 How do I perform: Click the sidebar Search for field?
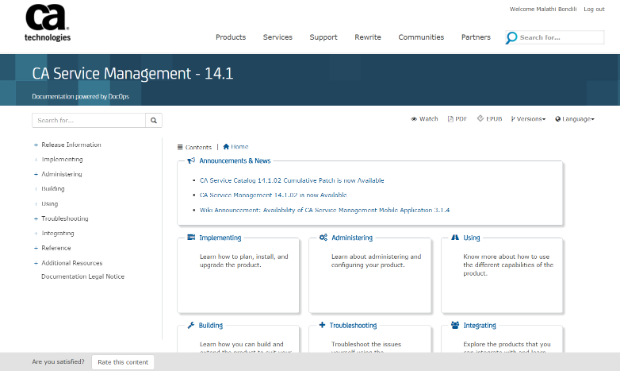click(x=89, y=120)
